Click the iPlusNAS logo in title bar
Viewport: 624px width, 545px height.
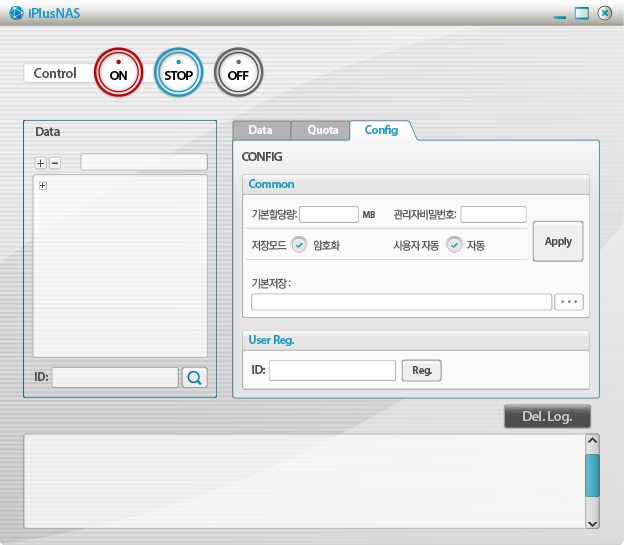16,13
